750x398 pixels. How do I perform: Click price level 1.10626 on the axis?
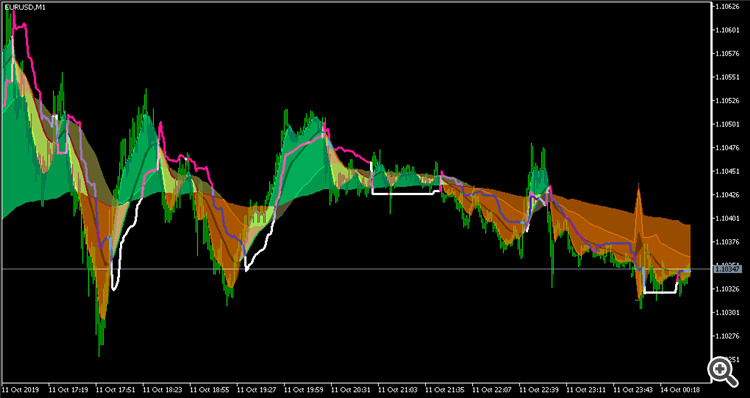(727, 7)
